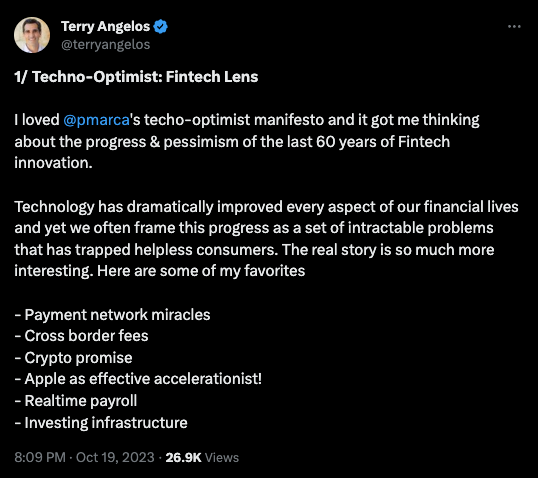
Task: Open Terry Angelos' profile picture
Action: [x=32, y=35]
